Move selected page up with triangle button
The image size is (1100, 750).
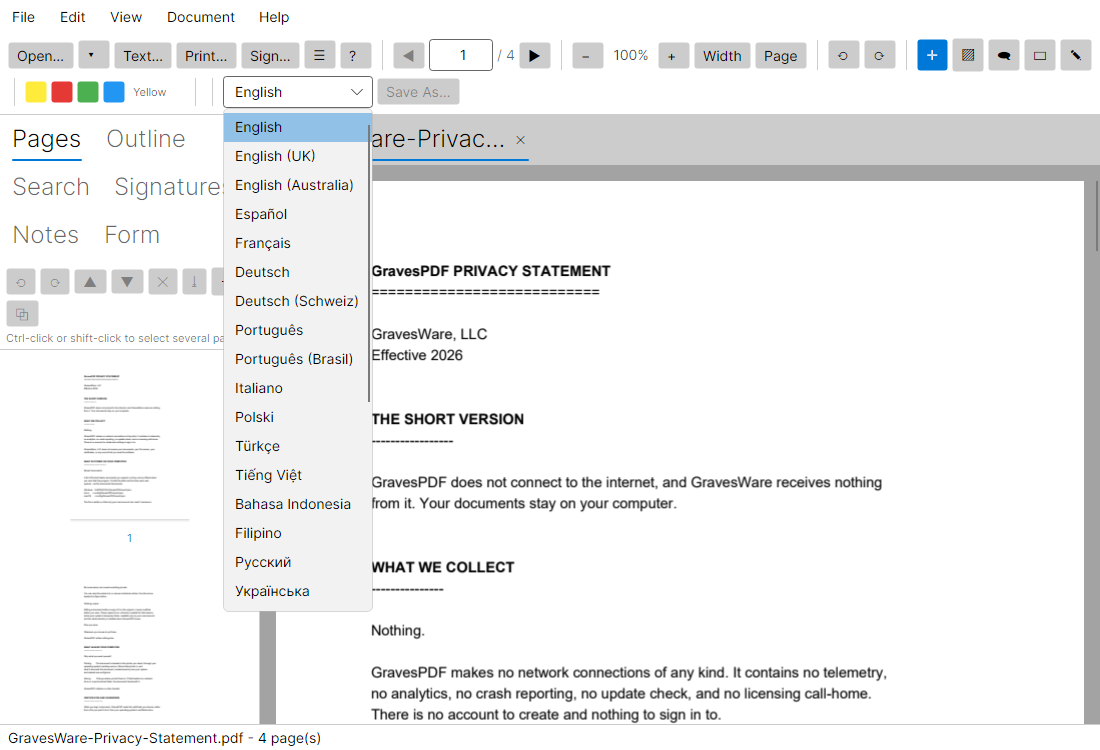tap(90, 282)
